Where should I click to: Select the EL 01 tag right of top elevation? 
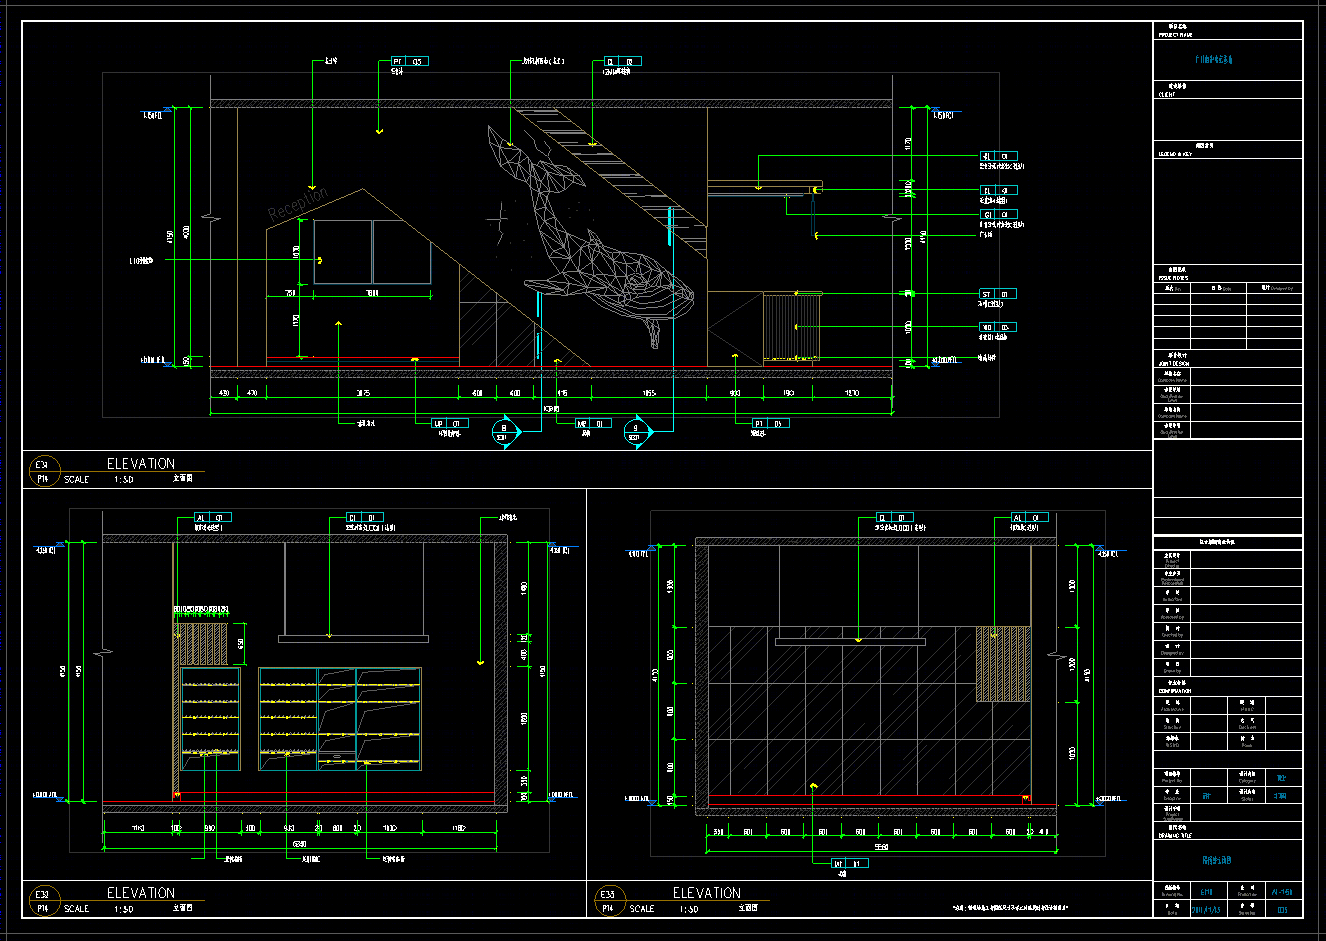coord(998,156)
